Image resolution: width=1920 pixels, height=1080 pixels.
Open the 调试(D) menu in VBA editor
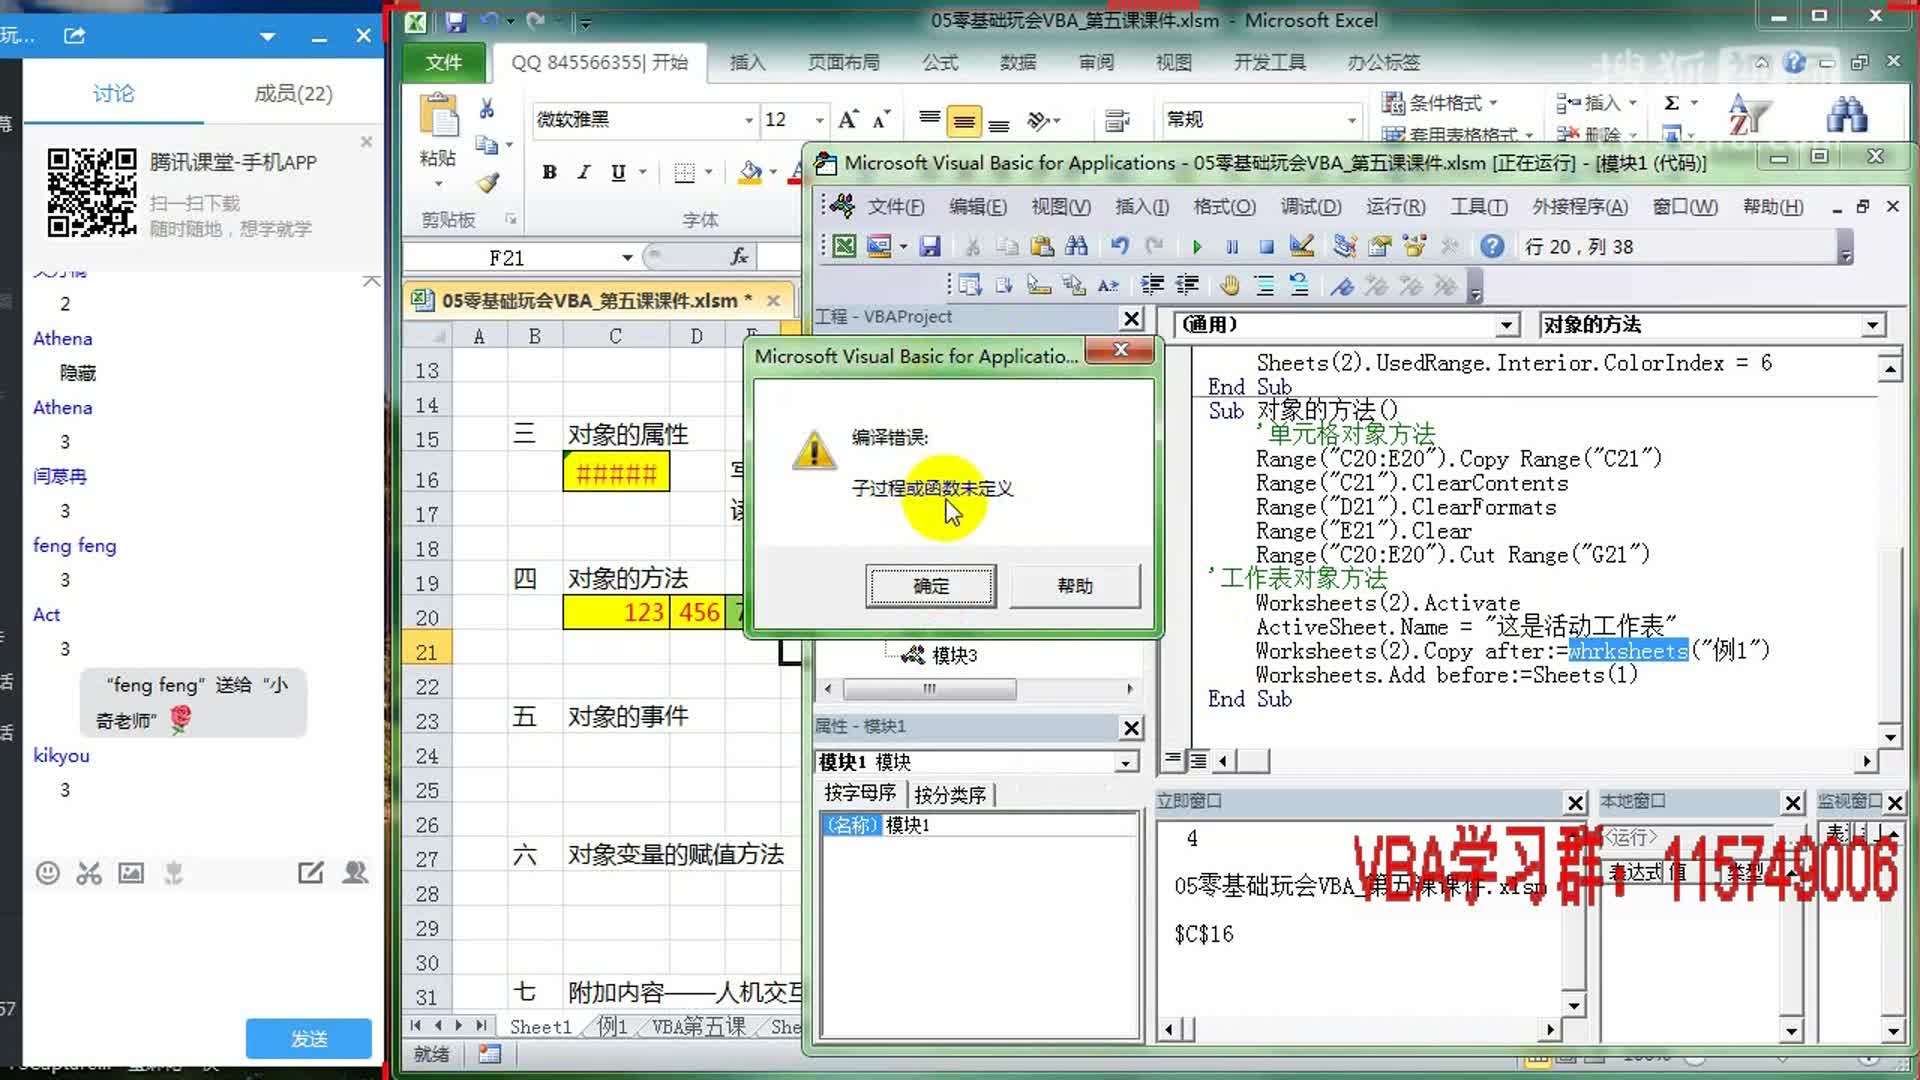click(x=1310, y=206)
